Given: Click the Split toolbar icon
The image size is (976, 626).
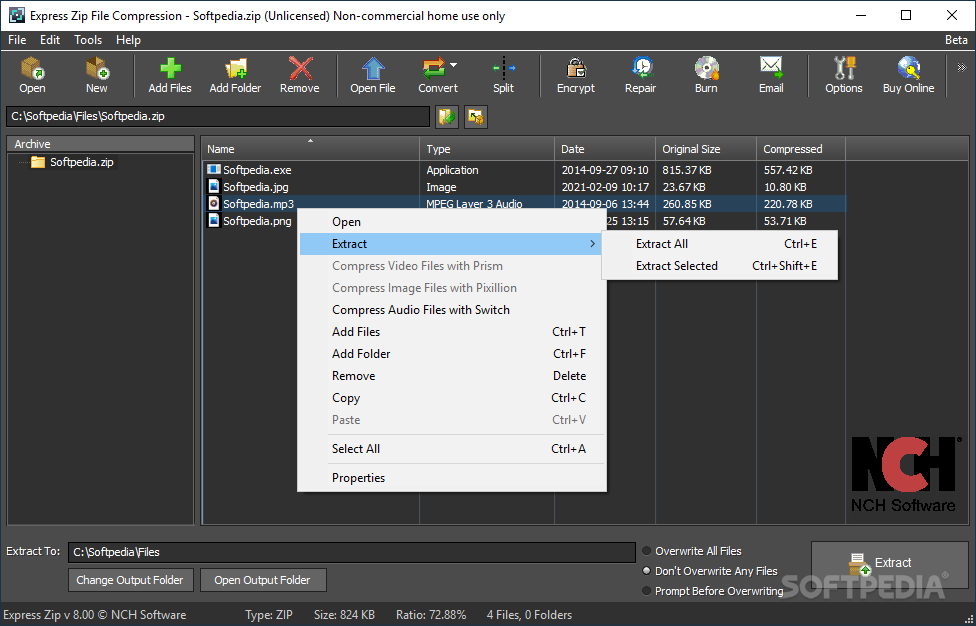Looking at the screenshot, I should click(x=504, y=68).
